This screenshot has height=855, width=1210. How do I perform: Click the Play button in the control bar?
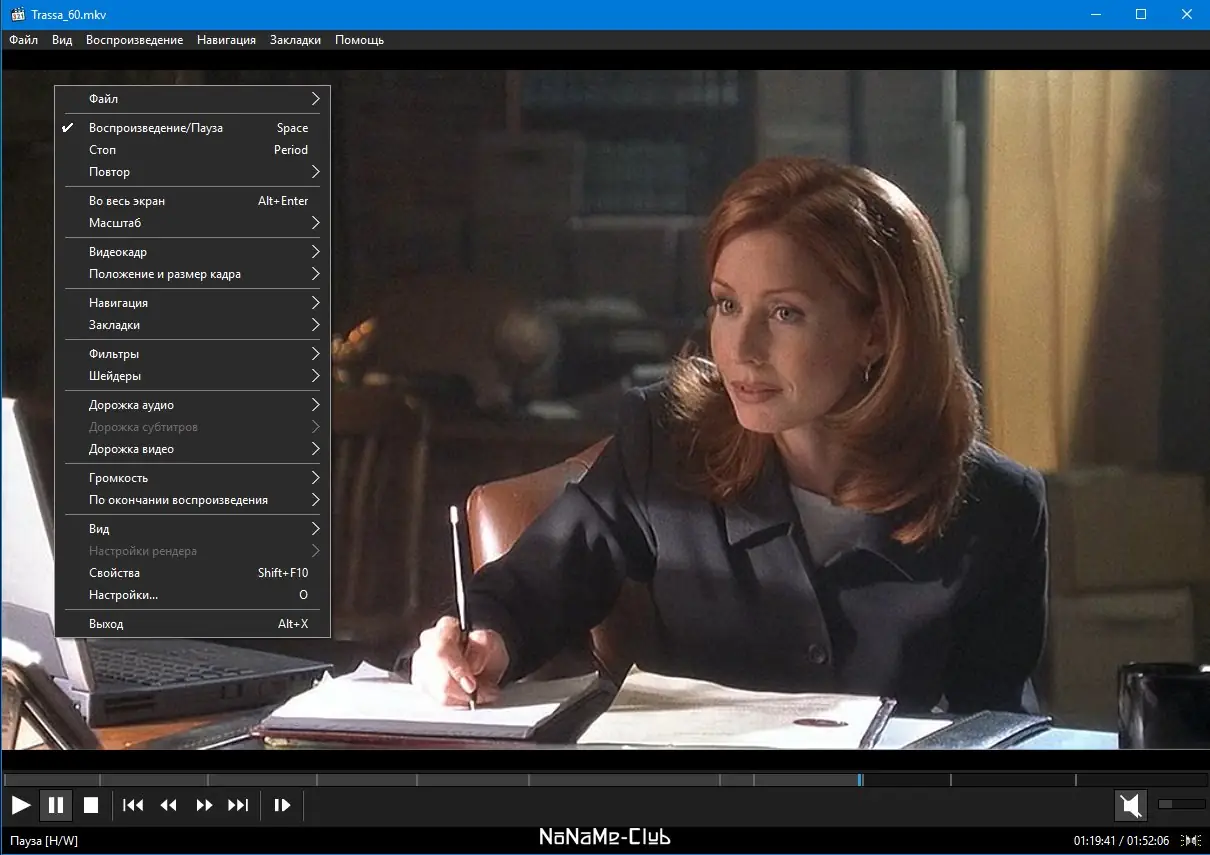point(21,805)
